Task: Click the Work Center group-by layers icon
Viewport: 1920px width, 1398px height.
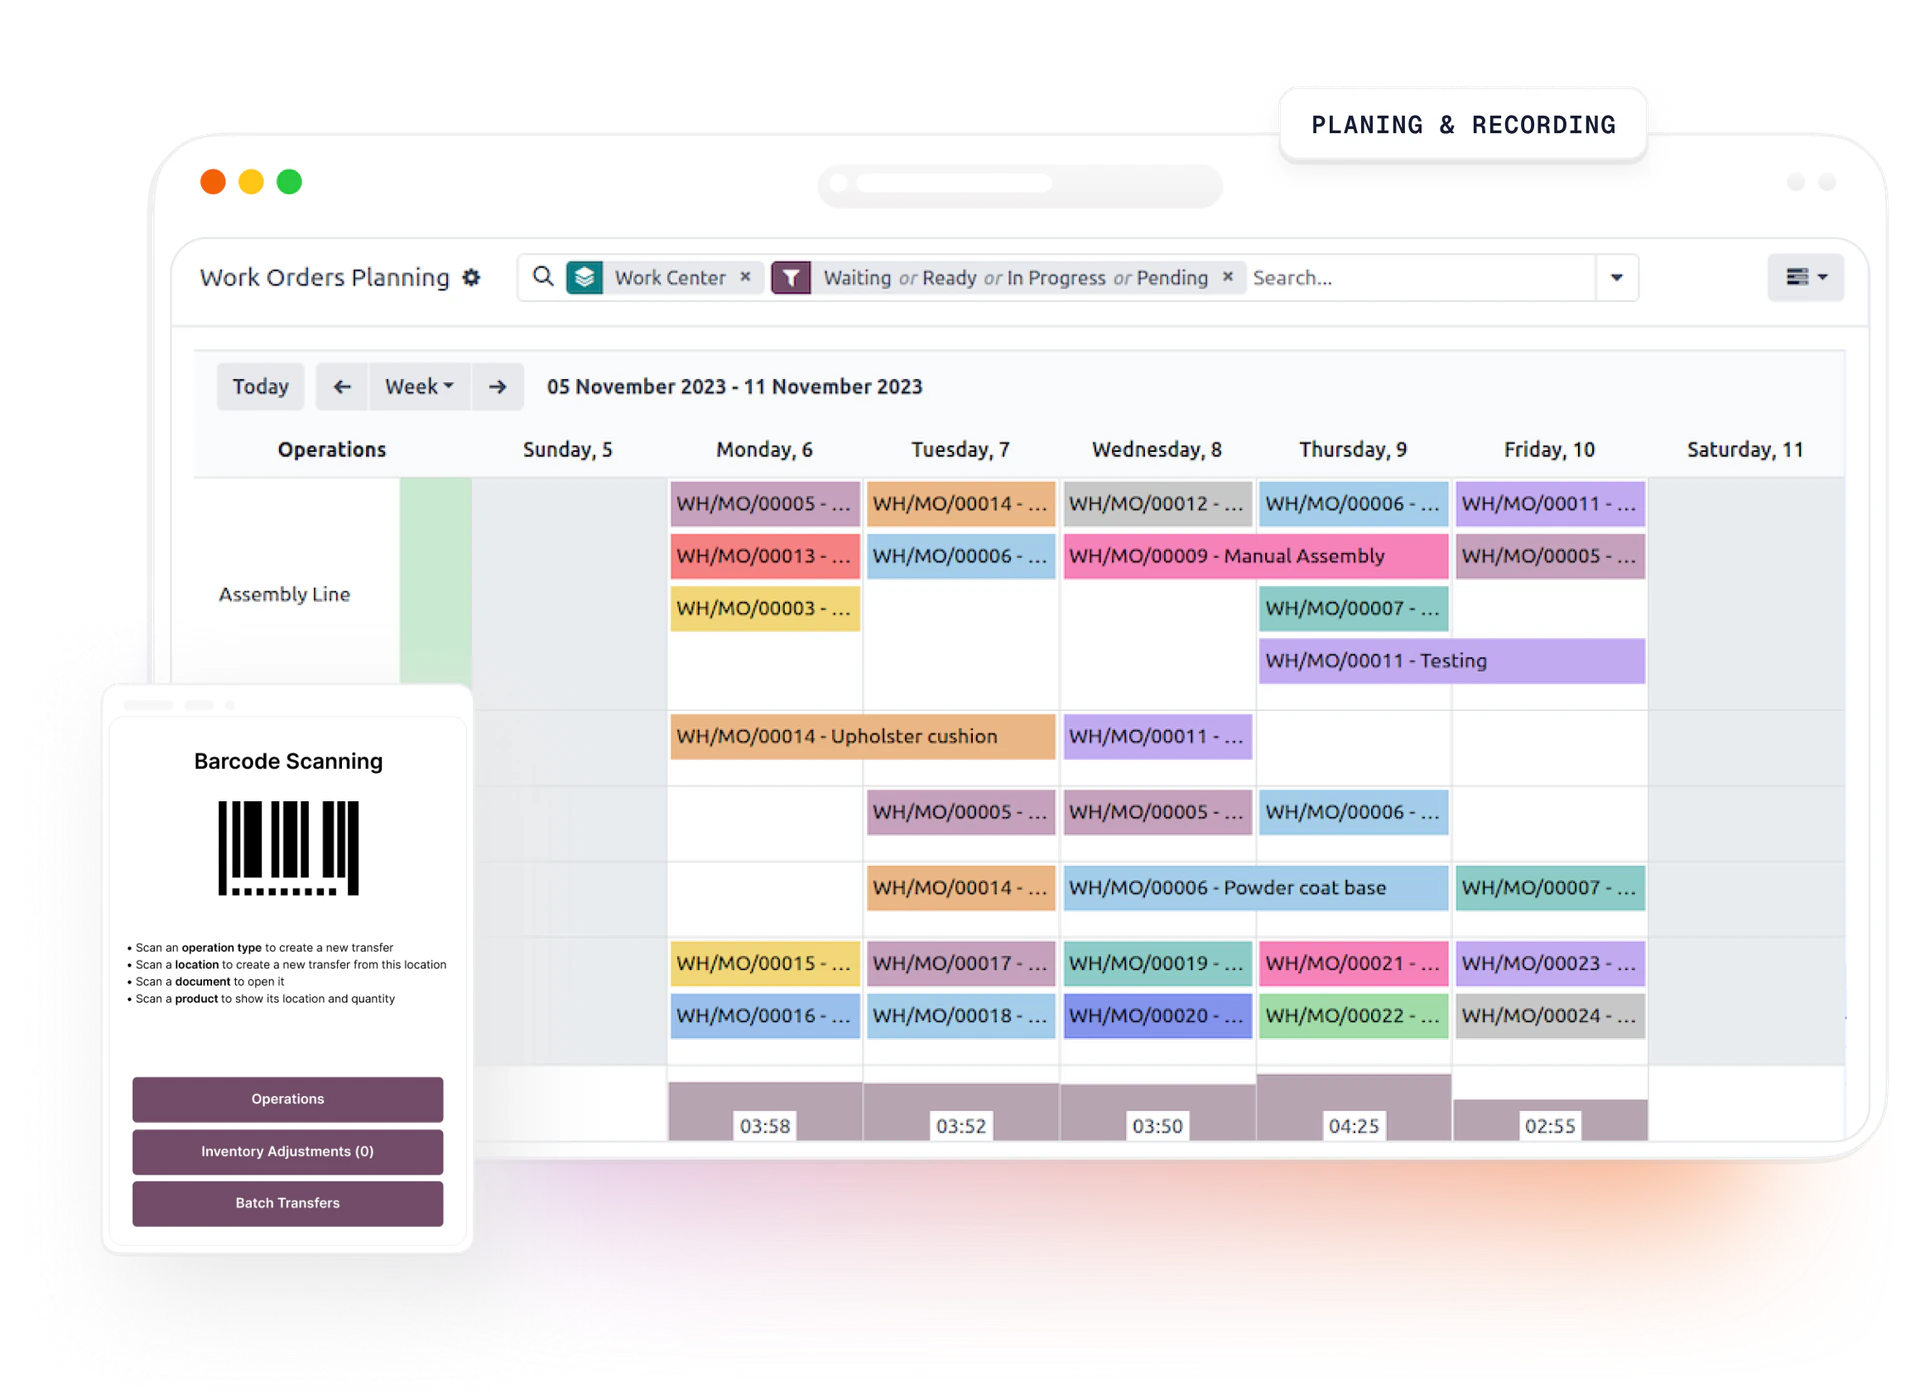Action: coord(585,277)
